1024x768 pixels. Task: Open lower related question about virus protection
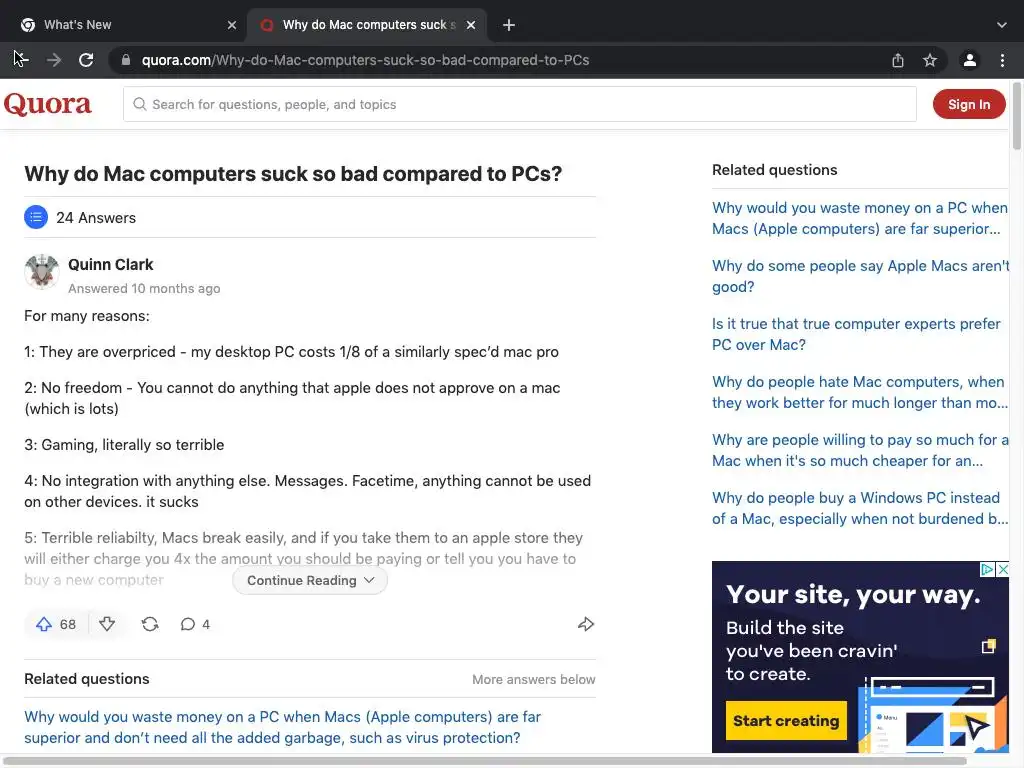click(283, 727)
